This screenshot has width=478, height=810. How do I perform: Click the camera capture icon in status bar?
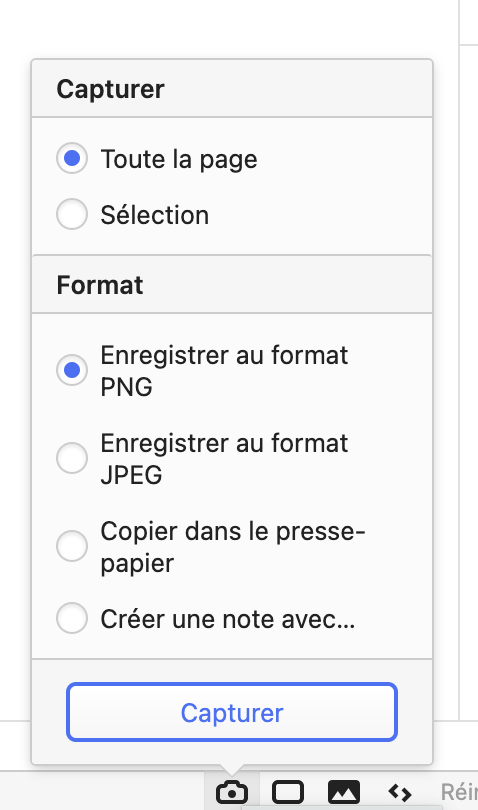click(x=232, y=792)
